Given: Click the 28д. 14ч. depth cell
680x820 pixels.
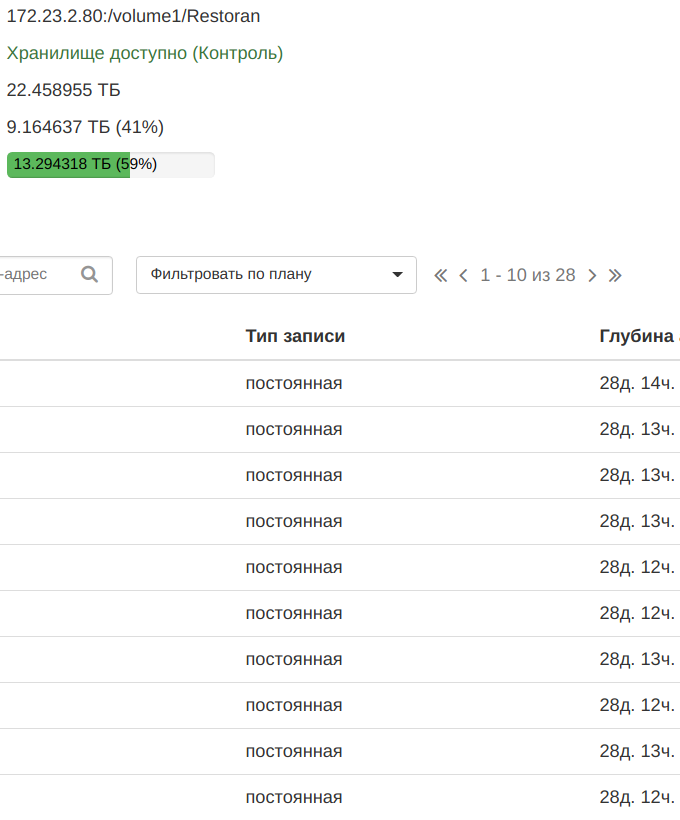Looking at the screenshot, I should click(x=637, y=383).
